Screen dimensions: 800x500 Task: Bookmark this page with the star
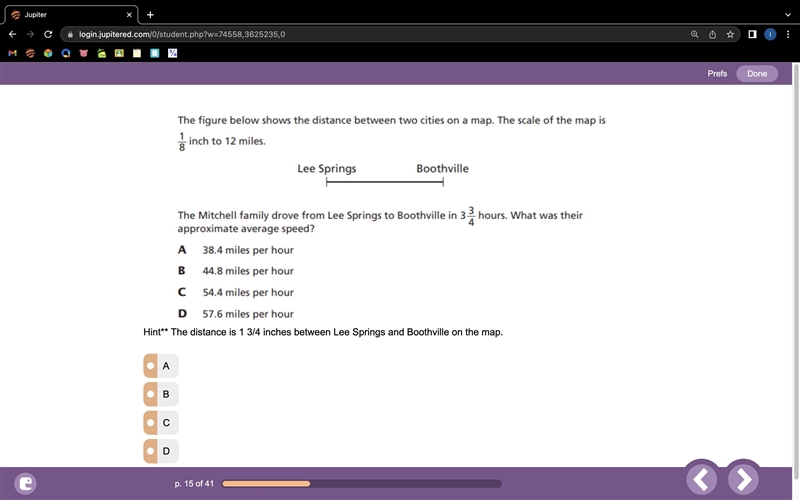pyautogui.click(x=730, y=34)
